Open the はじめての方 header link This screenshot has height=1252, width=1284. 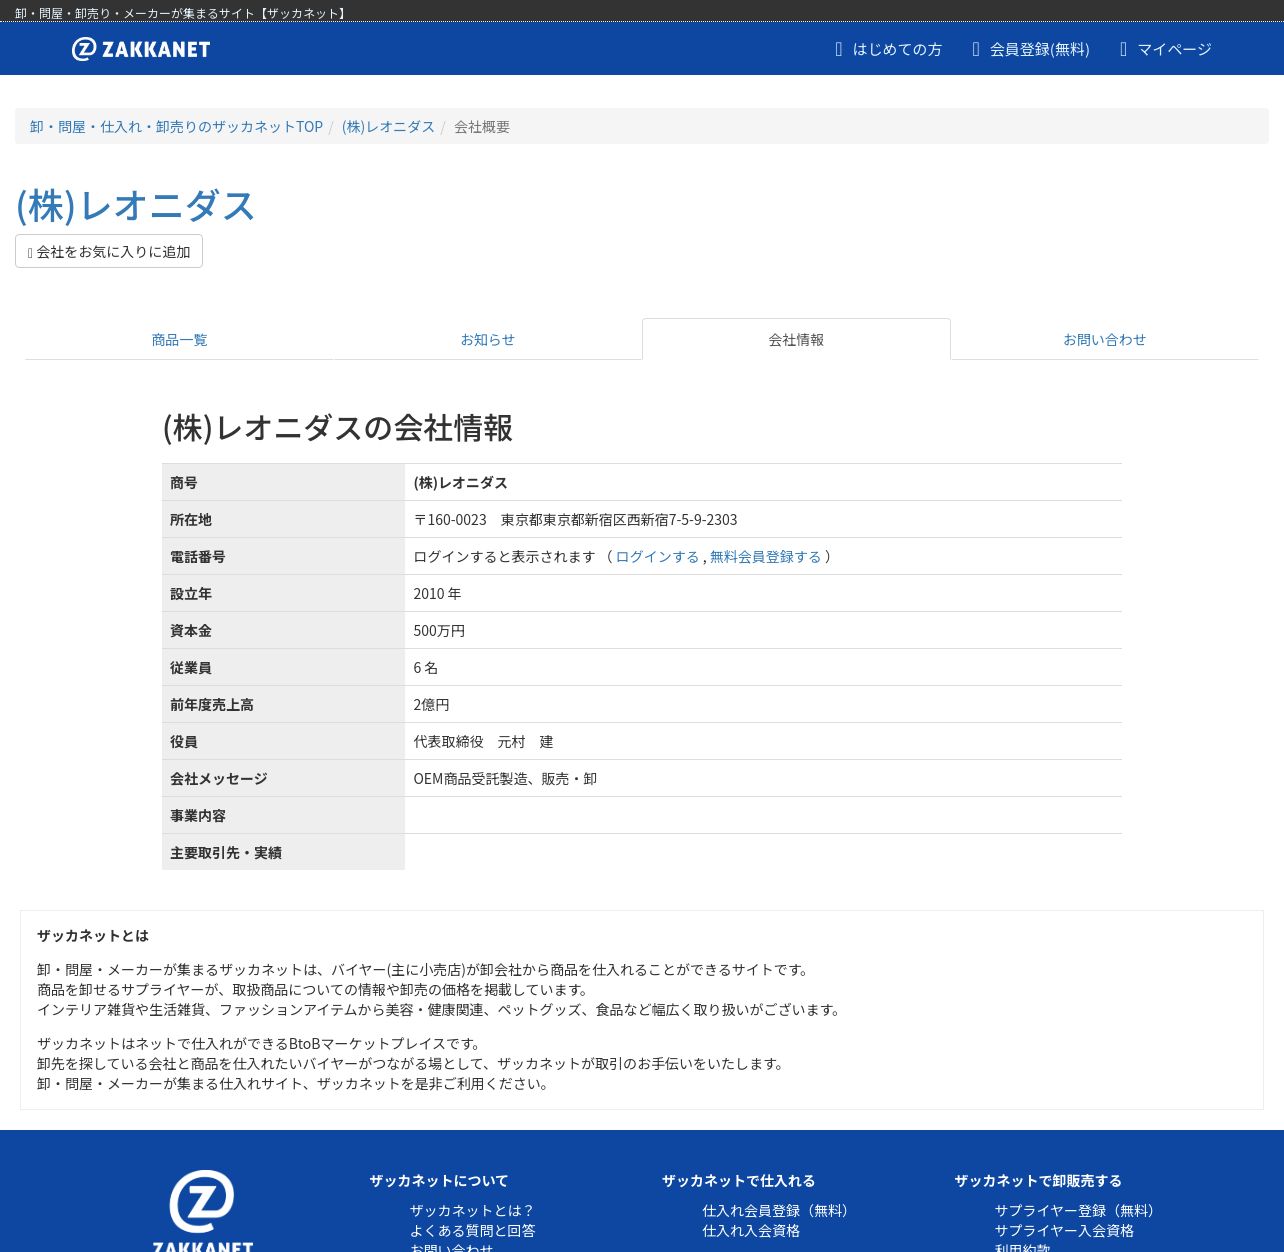[x=888, y=49]
